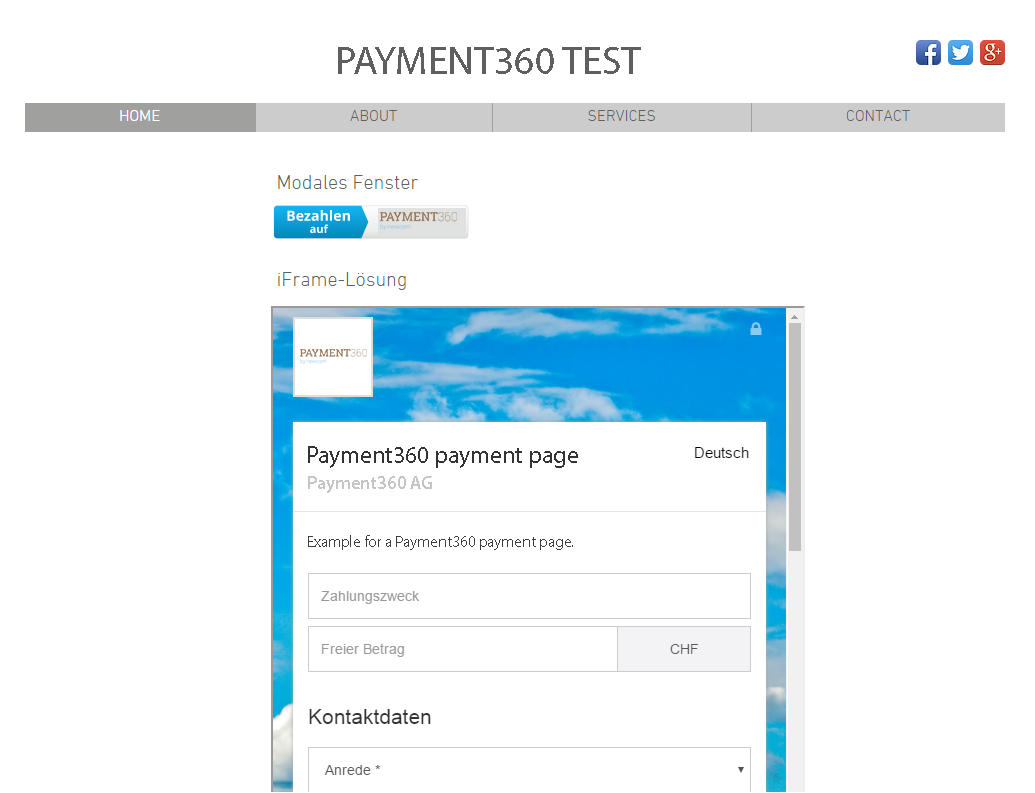Click the secure padlock icon in iframe
The height and width of the screenshot is (793, 1035).
click(756, 329)
